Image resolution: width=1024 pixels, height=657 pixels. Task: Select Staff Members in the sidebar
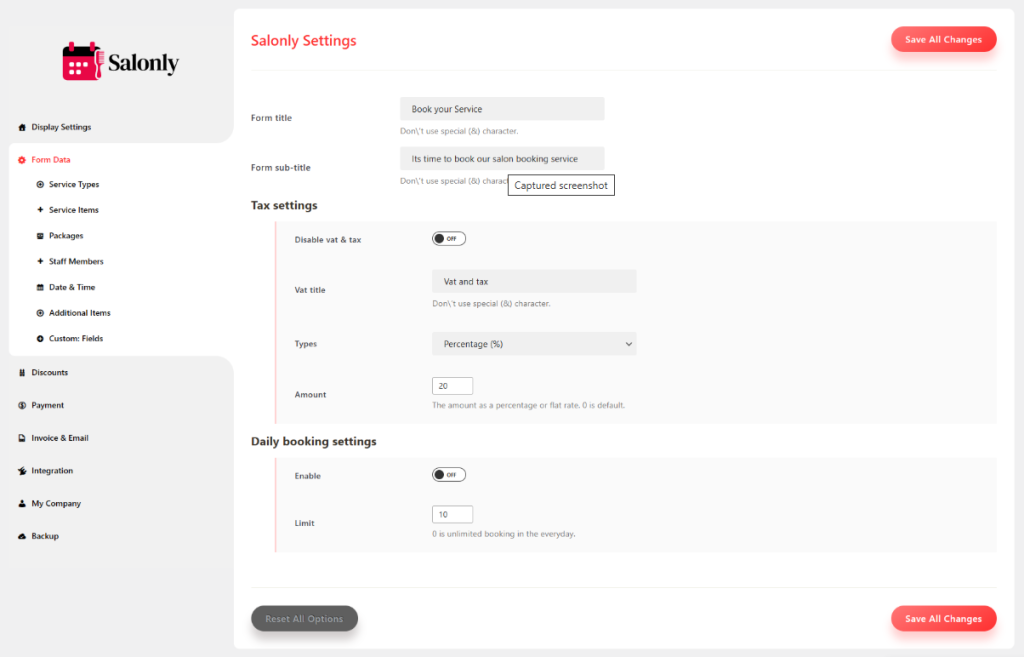[75, 262]
